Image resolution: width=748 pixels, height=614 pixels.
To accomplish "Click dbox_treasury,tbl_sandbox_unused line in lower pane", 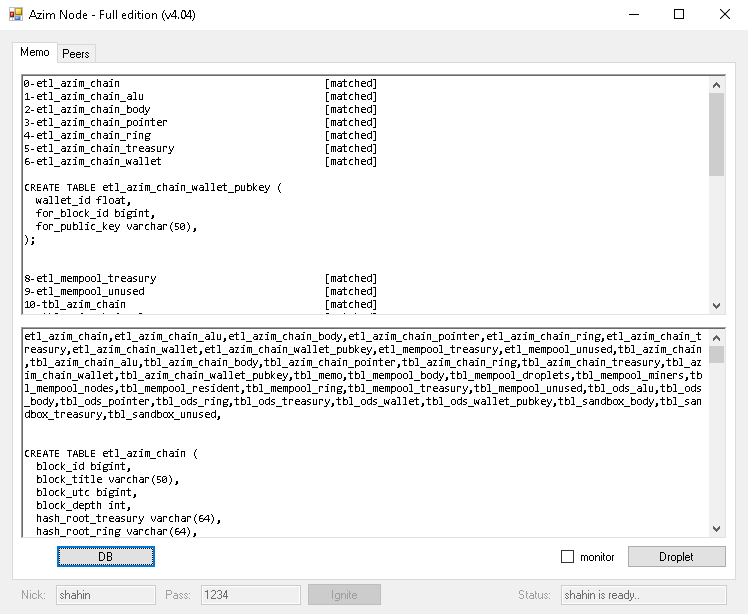I will pos(123,414).
